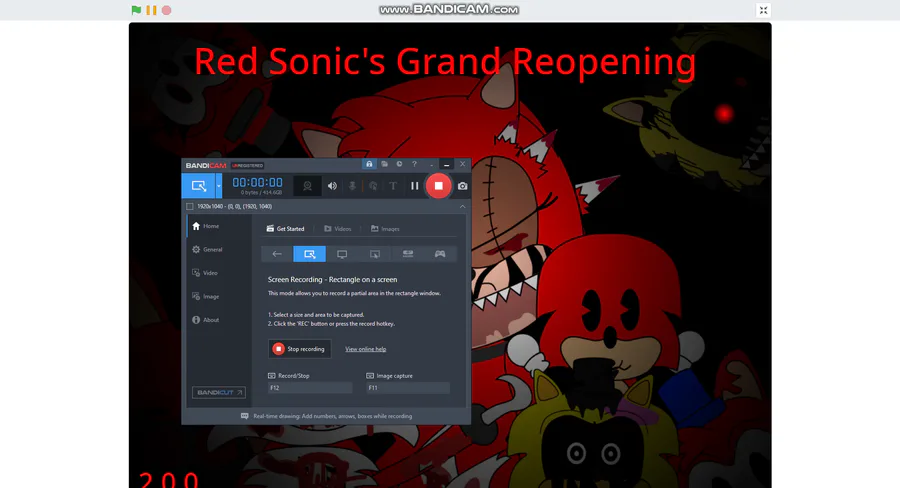This screenshot has height=488, width=900.
Task: Toggle the webcam overlay
Action: [x=308, y=186]
